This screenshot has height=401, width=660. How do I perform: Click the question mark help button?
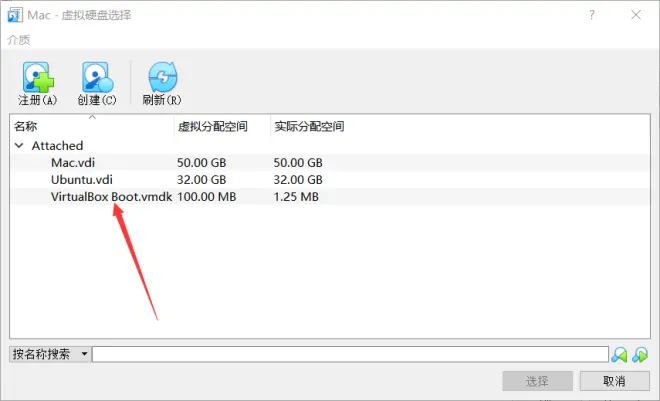pos(592,15)
